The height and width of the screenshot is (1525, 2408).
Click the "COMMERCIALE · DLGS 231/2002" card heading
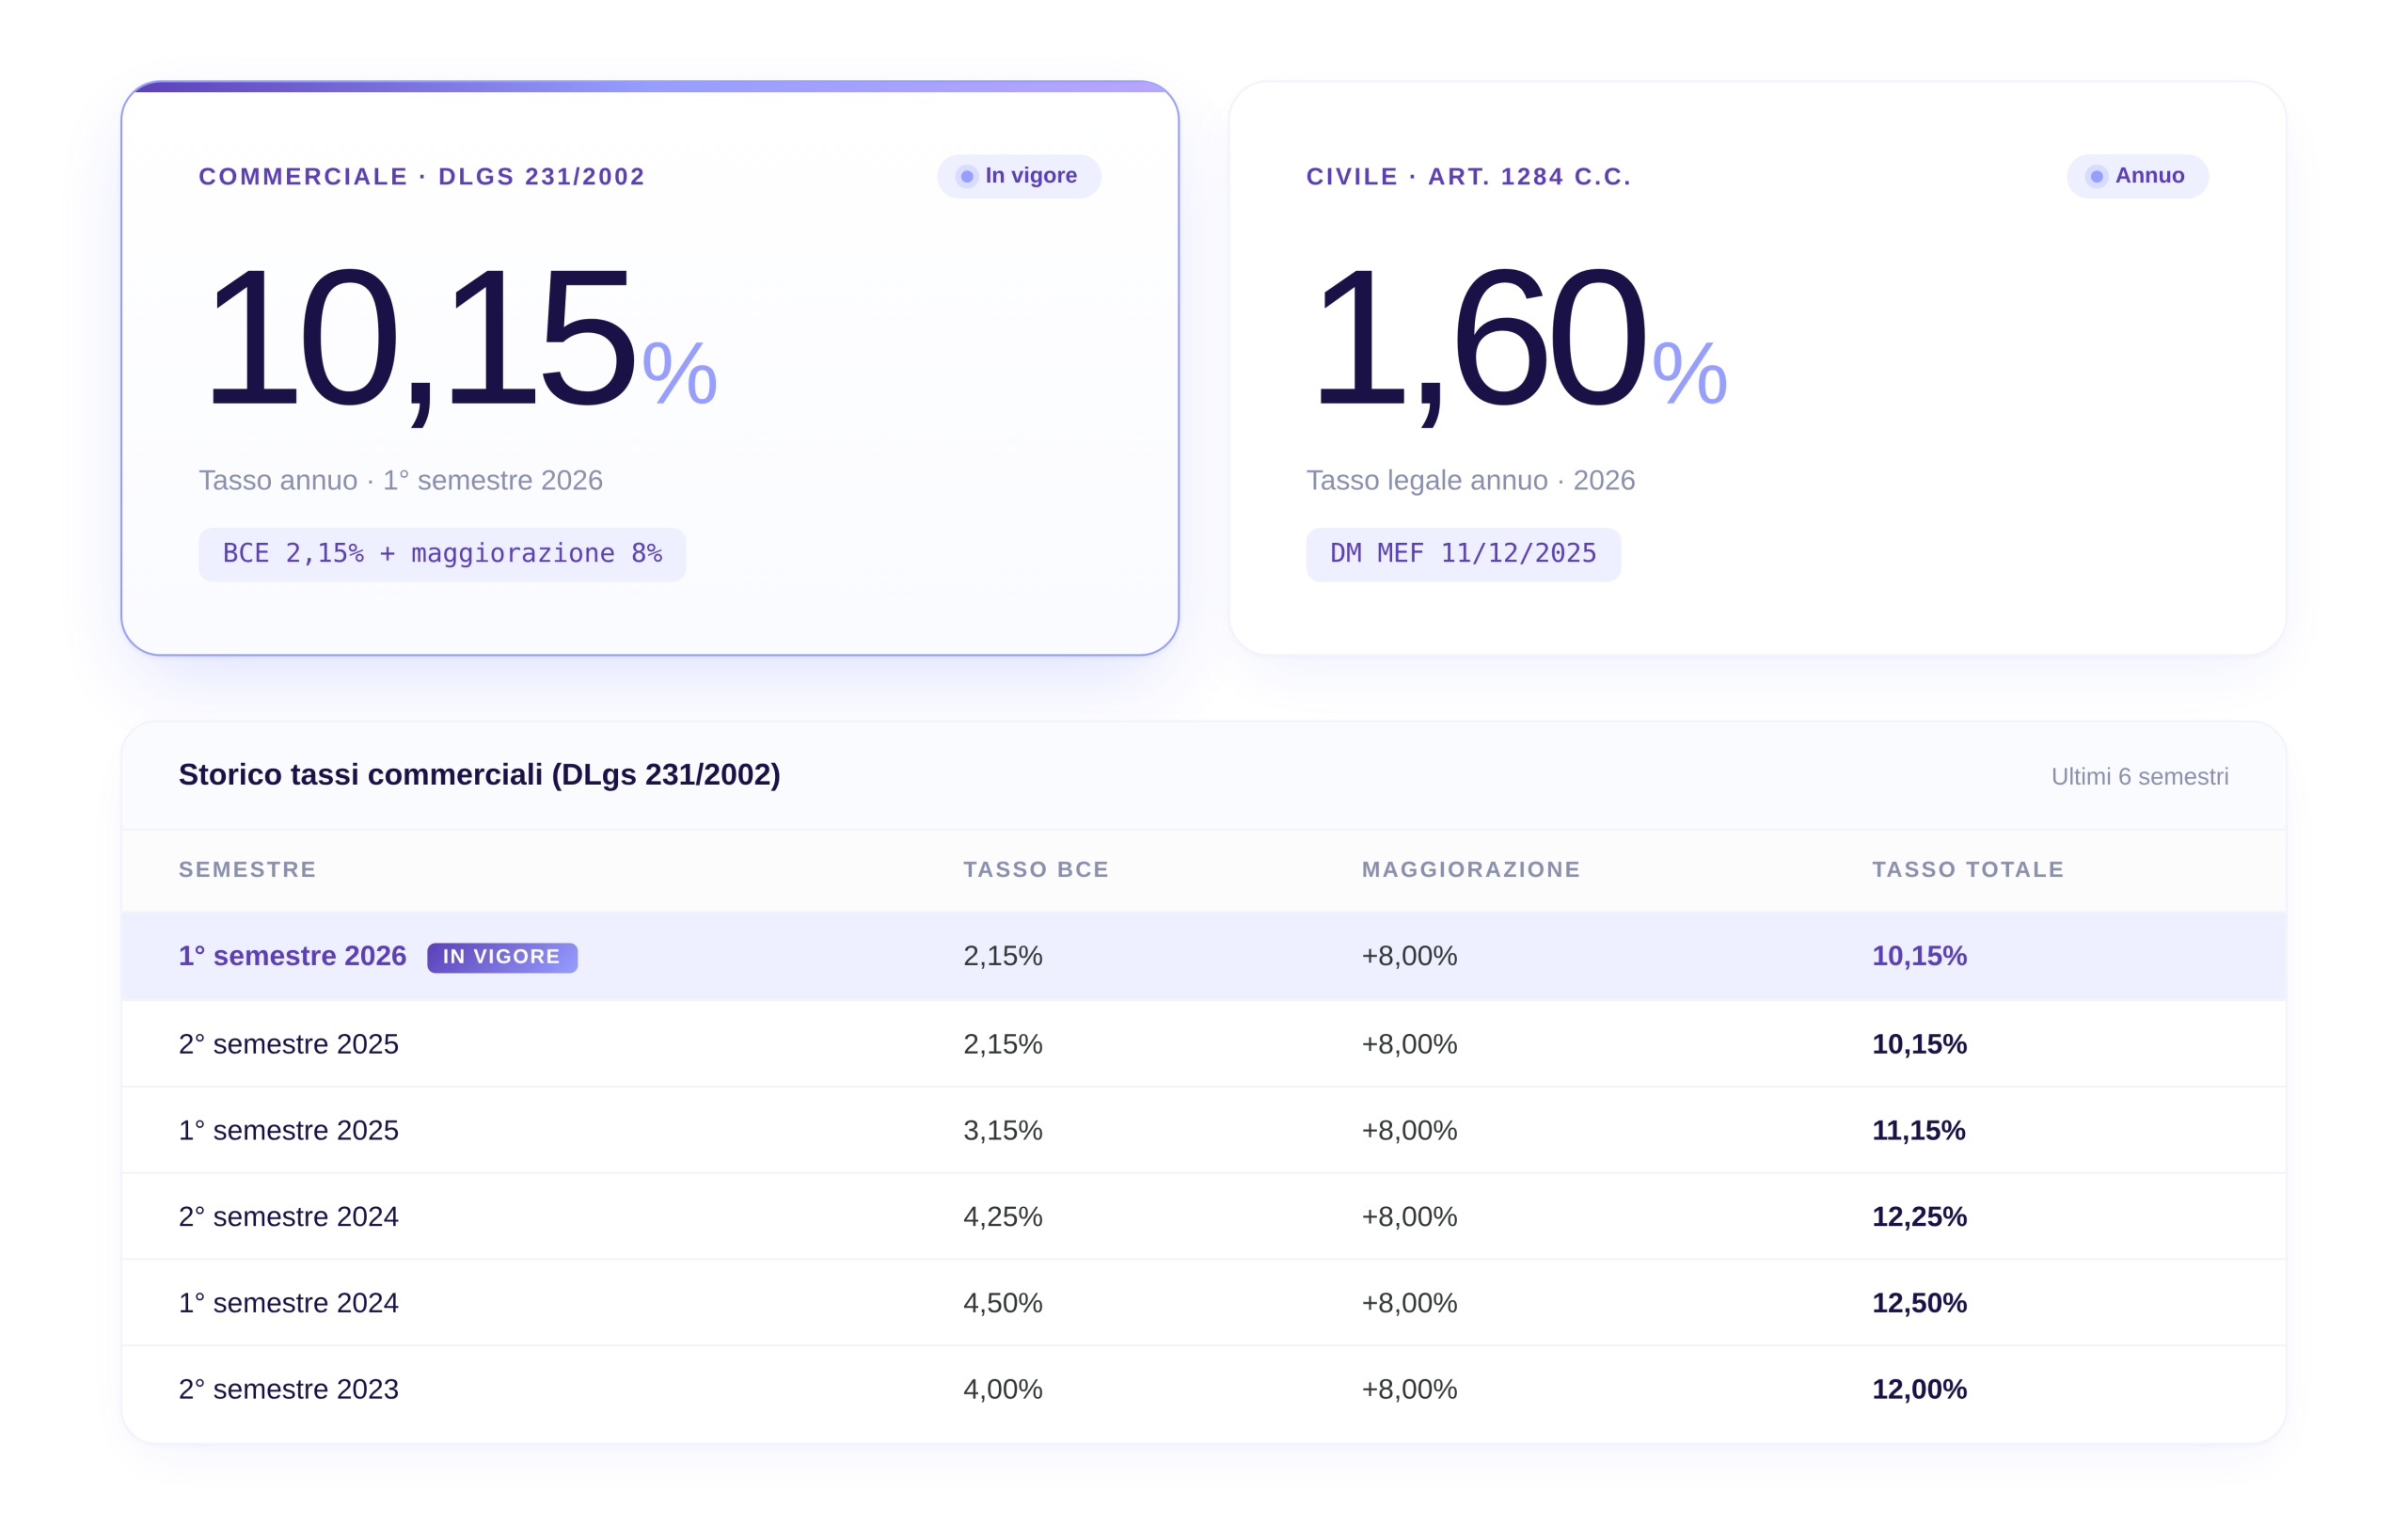421,177
